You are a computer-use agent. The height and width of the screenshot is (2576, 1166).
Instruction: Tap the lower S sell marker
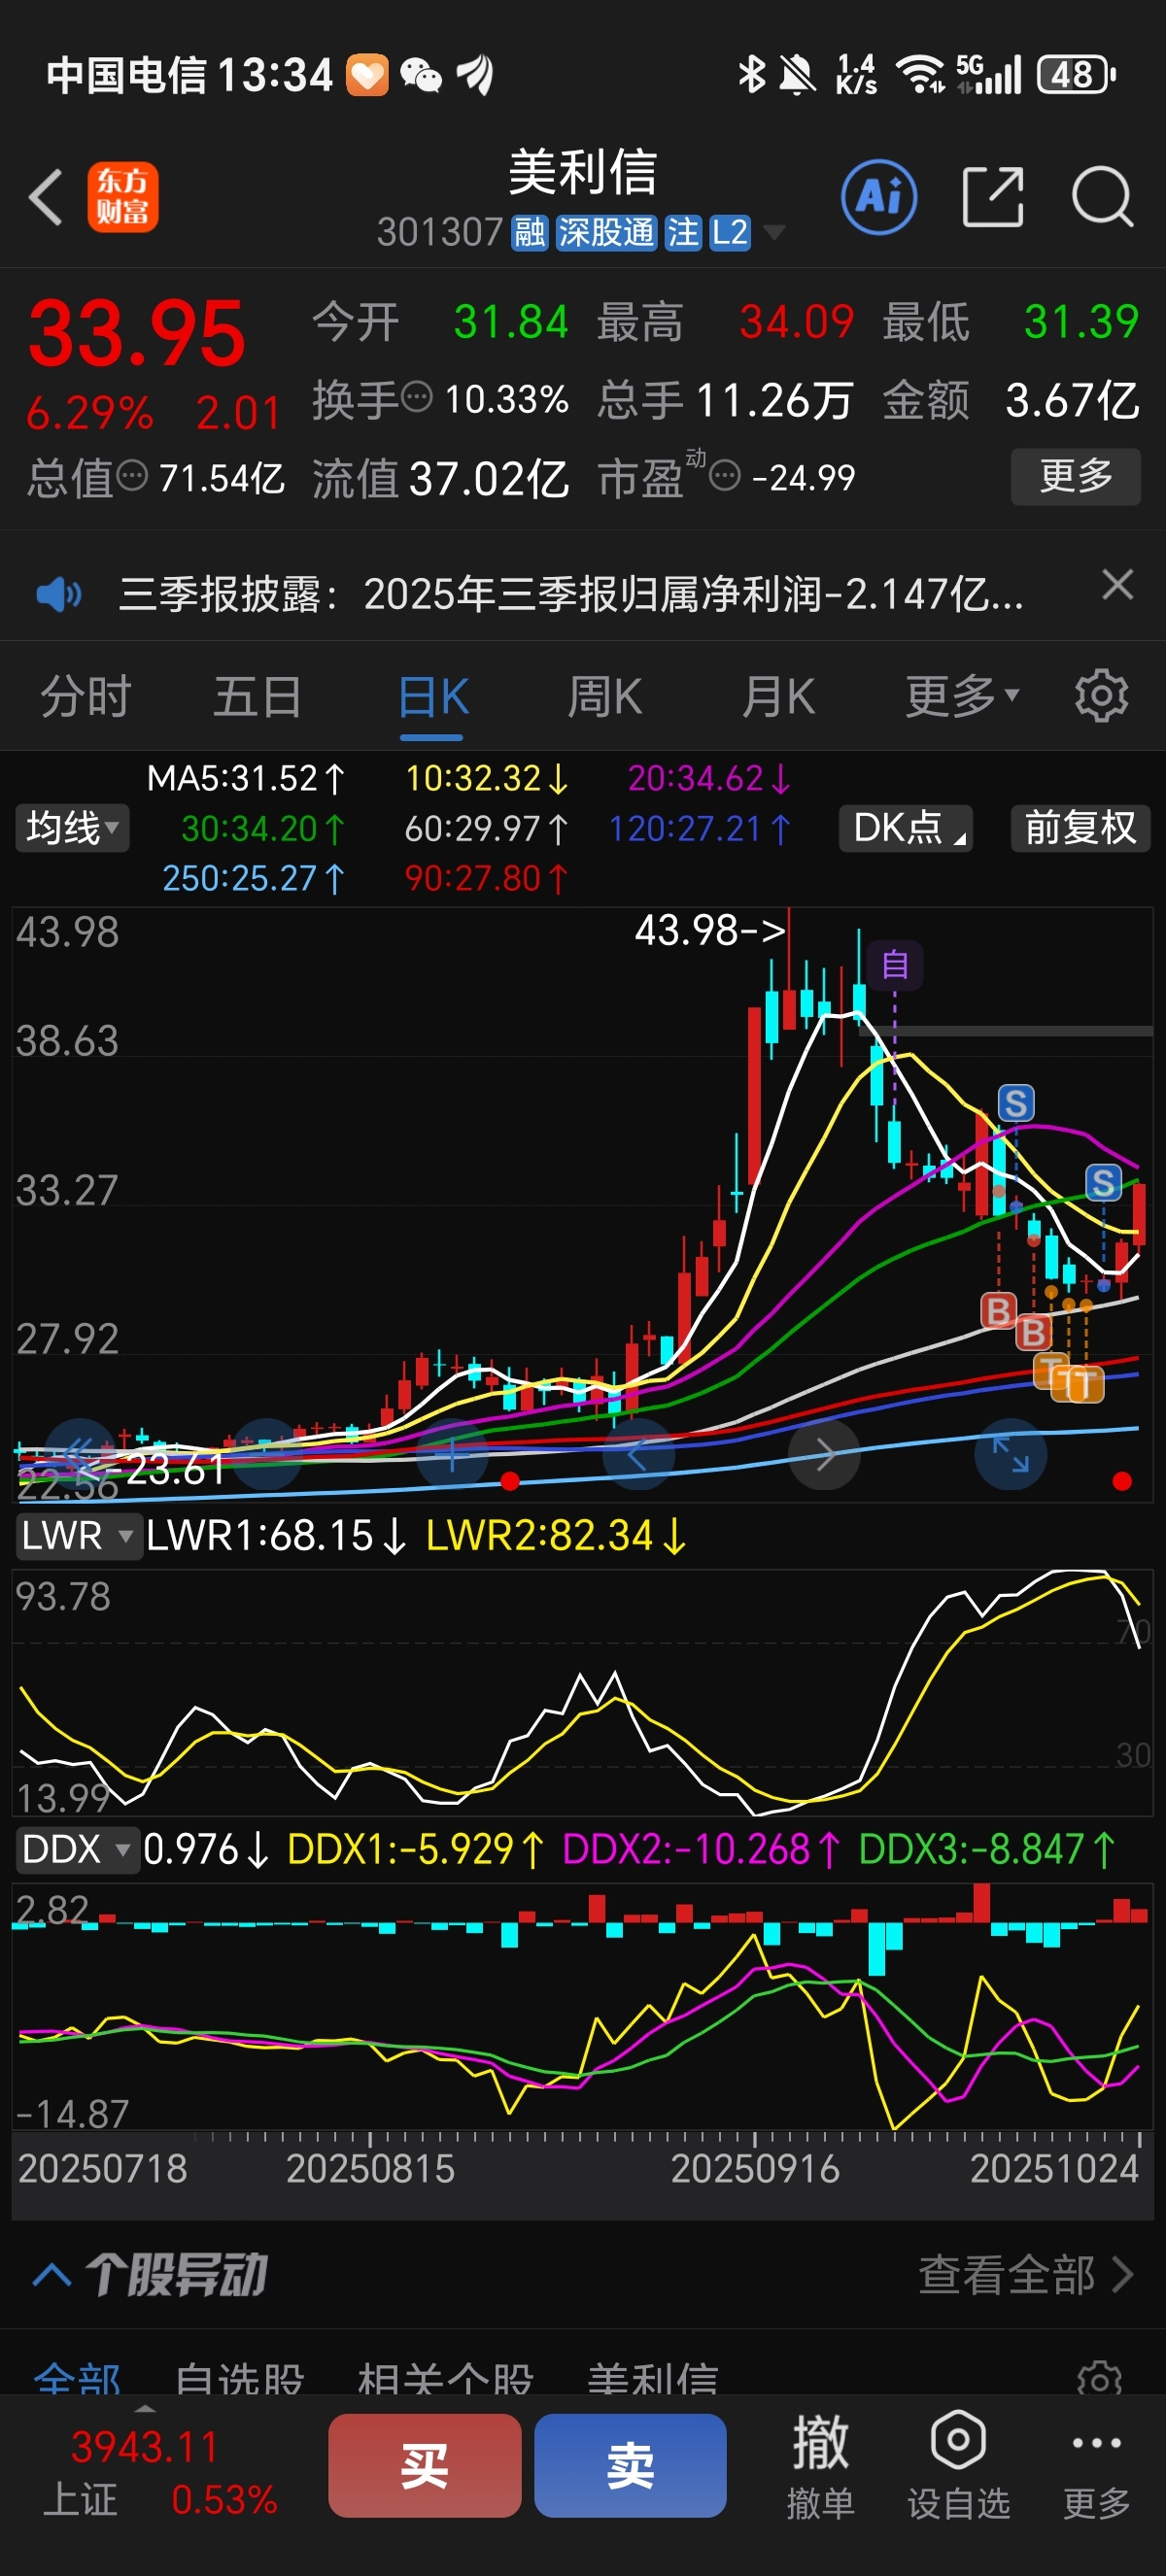(1104, 1182)
